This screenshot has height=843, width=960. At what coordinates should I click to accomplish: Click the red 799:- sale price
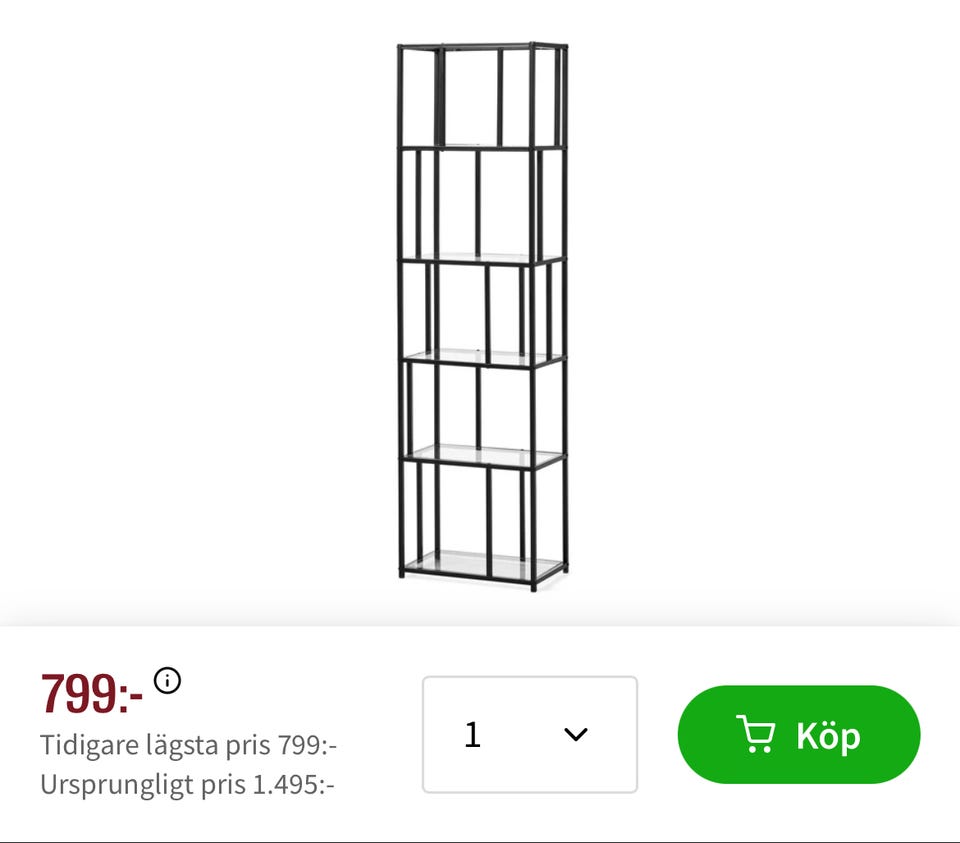[92, 693]
